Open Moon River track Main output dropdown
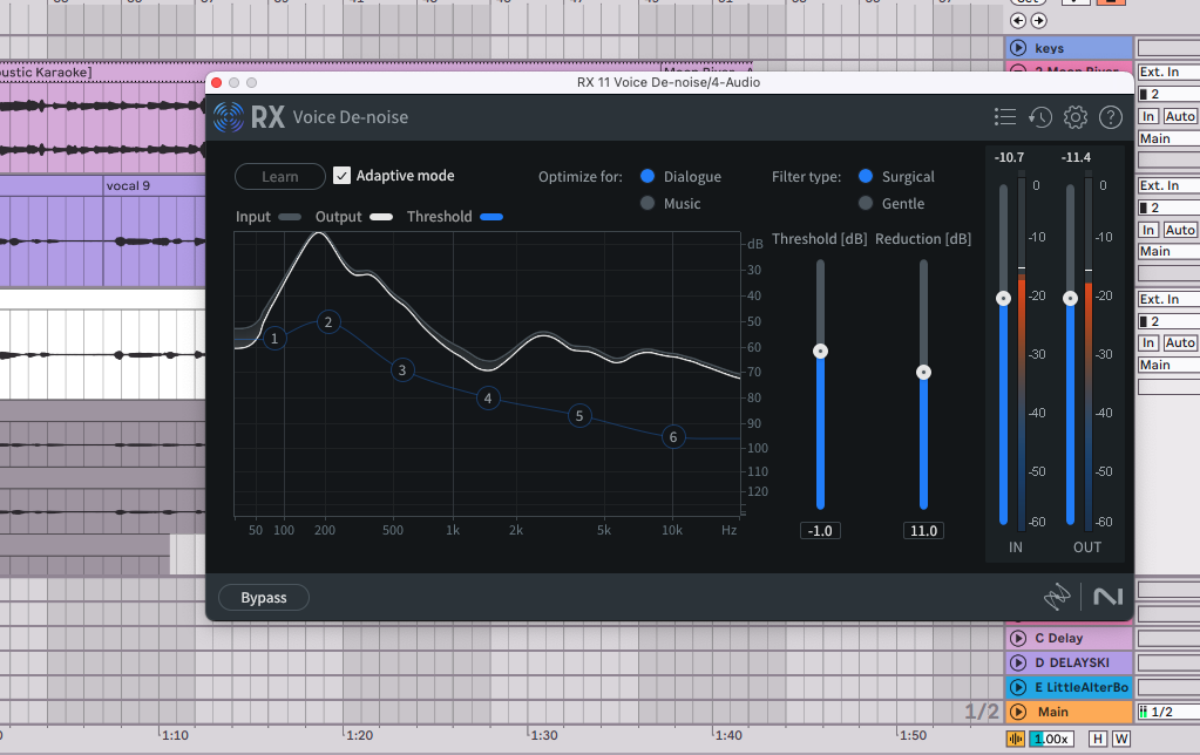Screen dimensions: 1200x755 1168,138
